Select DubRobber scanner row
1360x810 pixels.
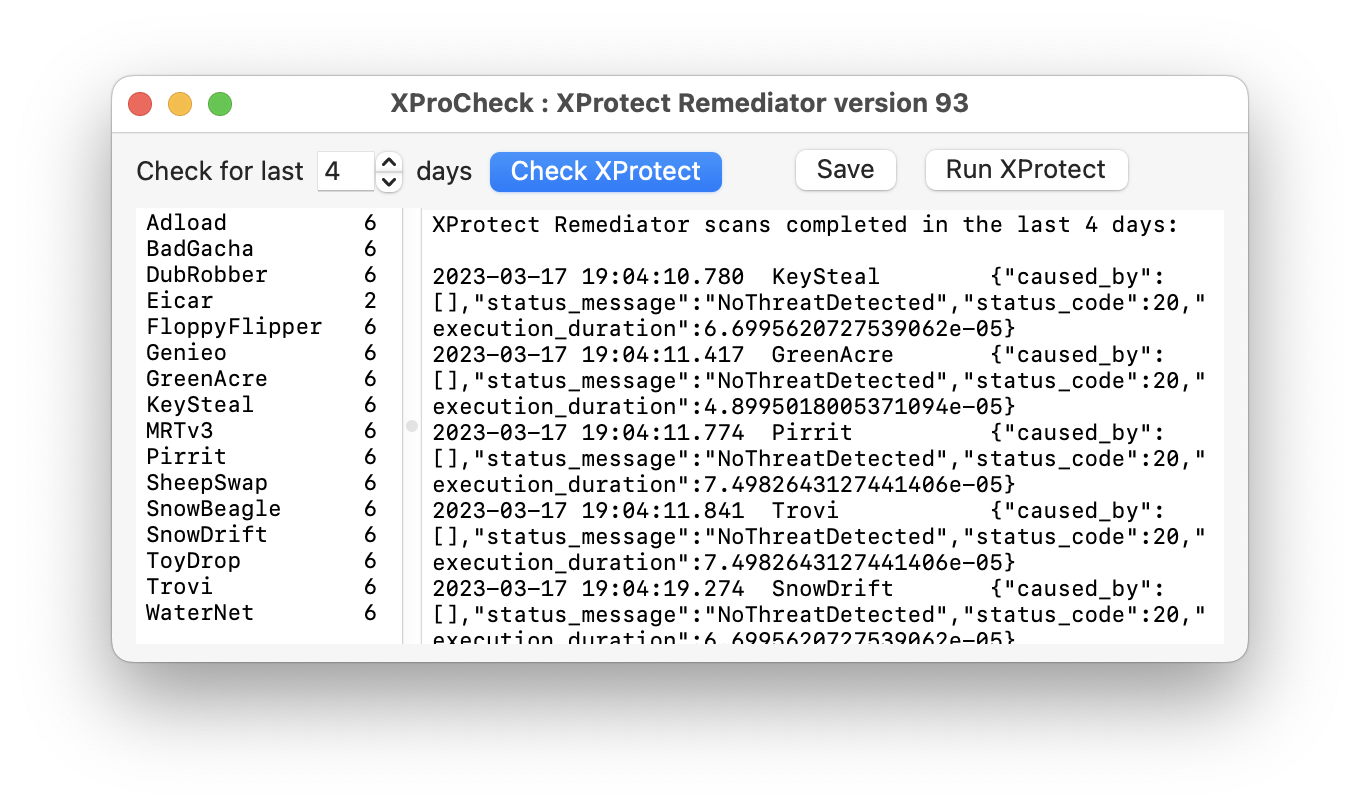pyautogui.click(x=207, y=275)
